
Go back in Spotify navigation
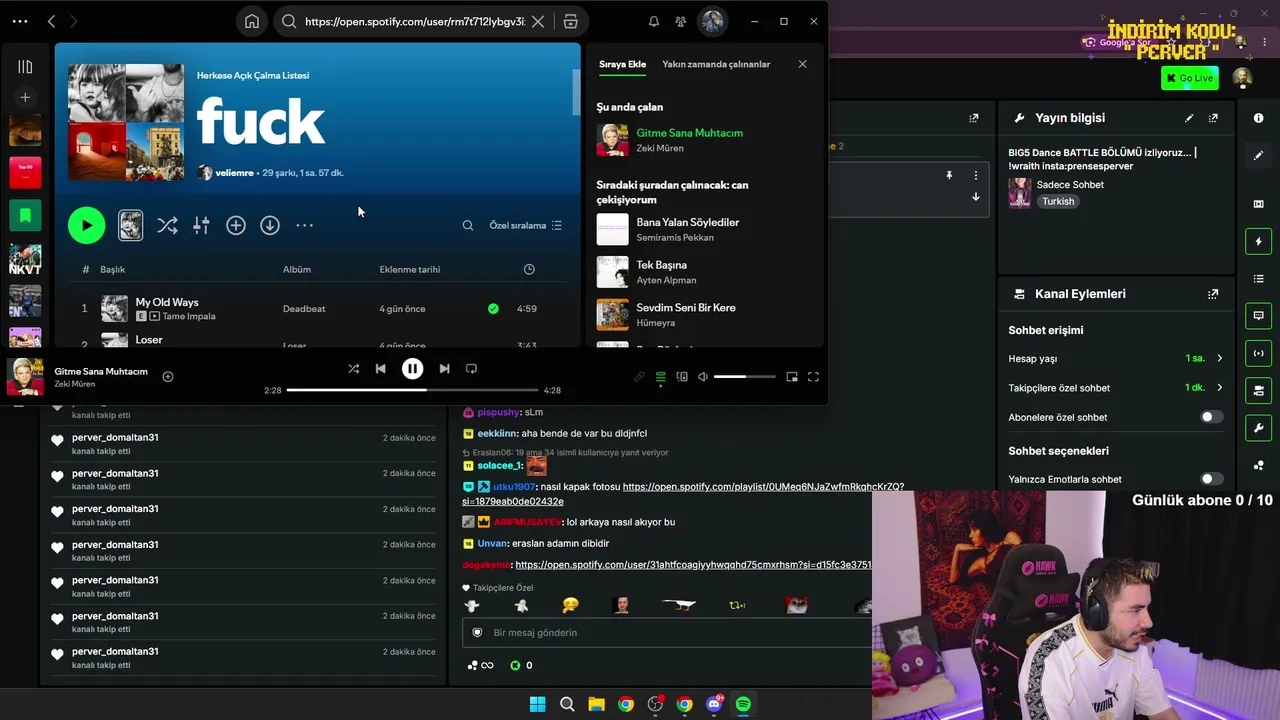click(51, 21)
